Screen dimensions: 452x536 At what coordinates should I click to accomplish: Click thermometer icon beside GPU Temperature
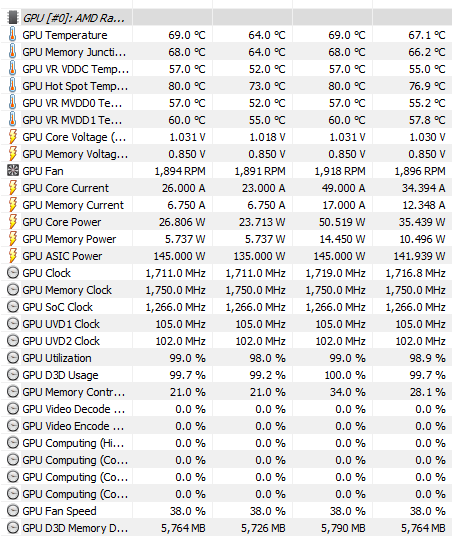click(13, 35)
